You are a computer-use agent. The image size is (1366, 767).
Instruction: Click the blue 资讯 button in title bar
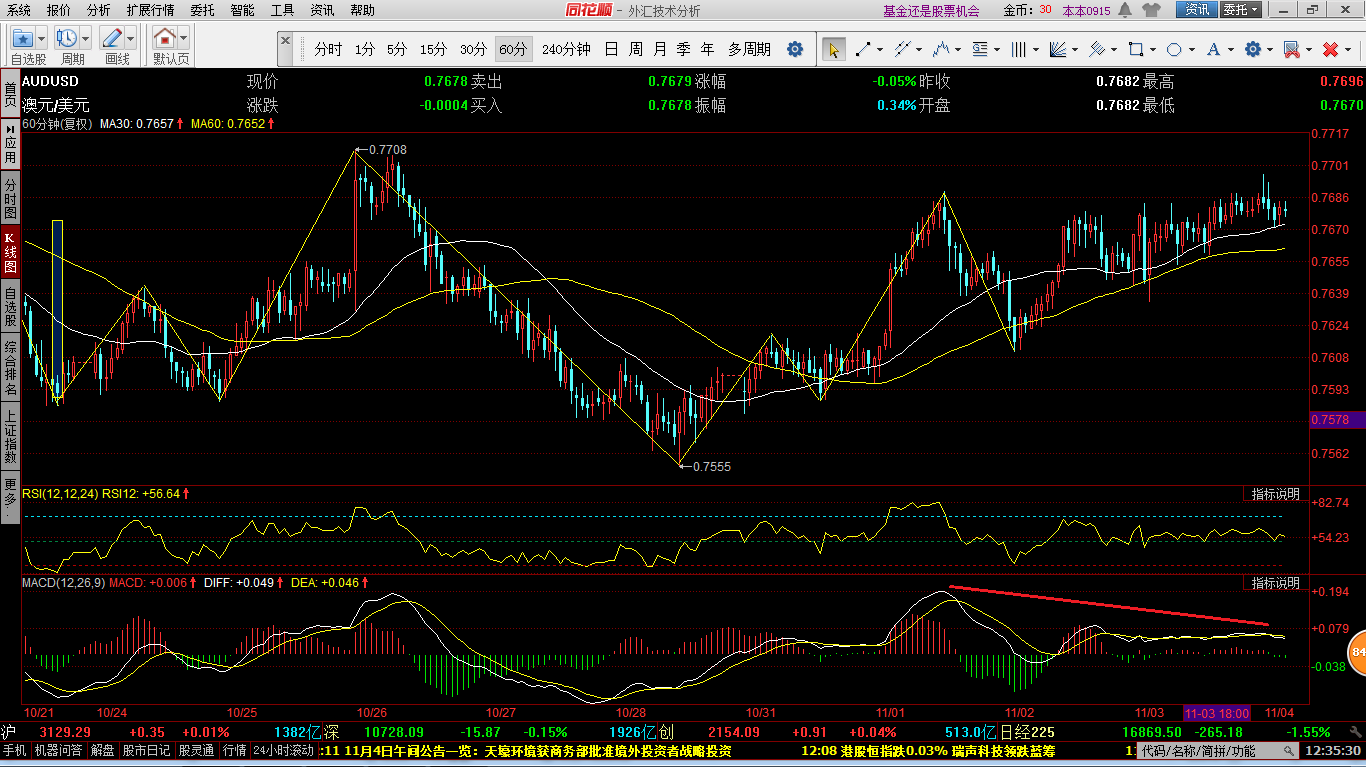pyautogui.click(x=1197, y=10)
